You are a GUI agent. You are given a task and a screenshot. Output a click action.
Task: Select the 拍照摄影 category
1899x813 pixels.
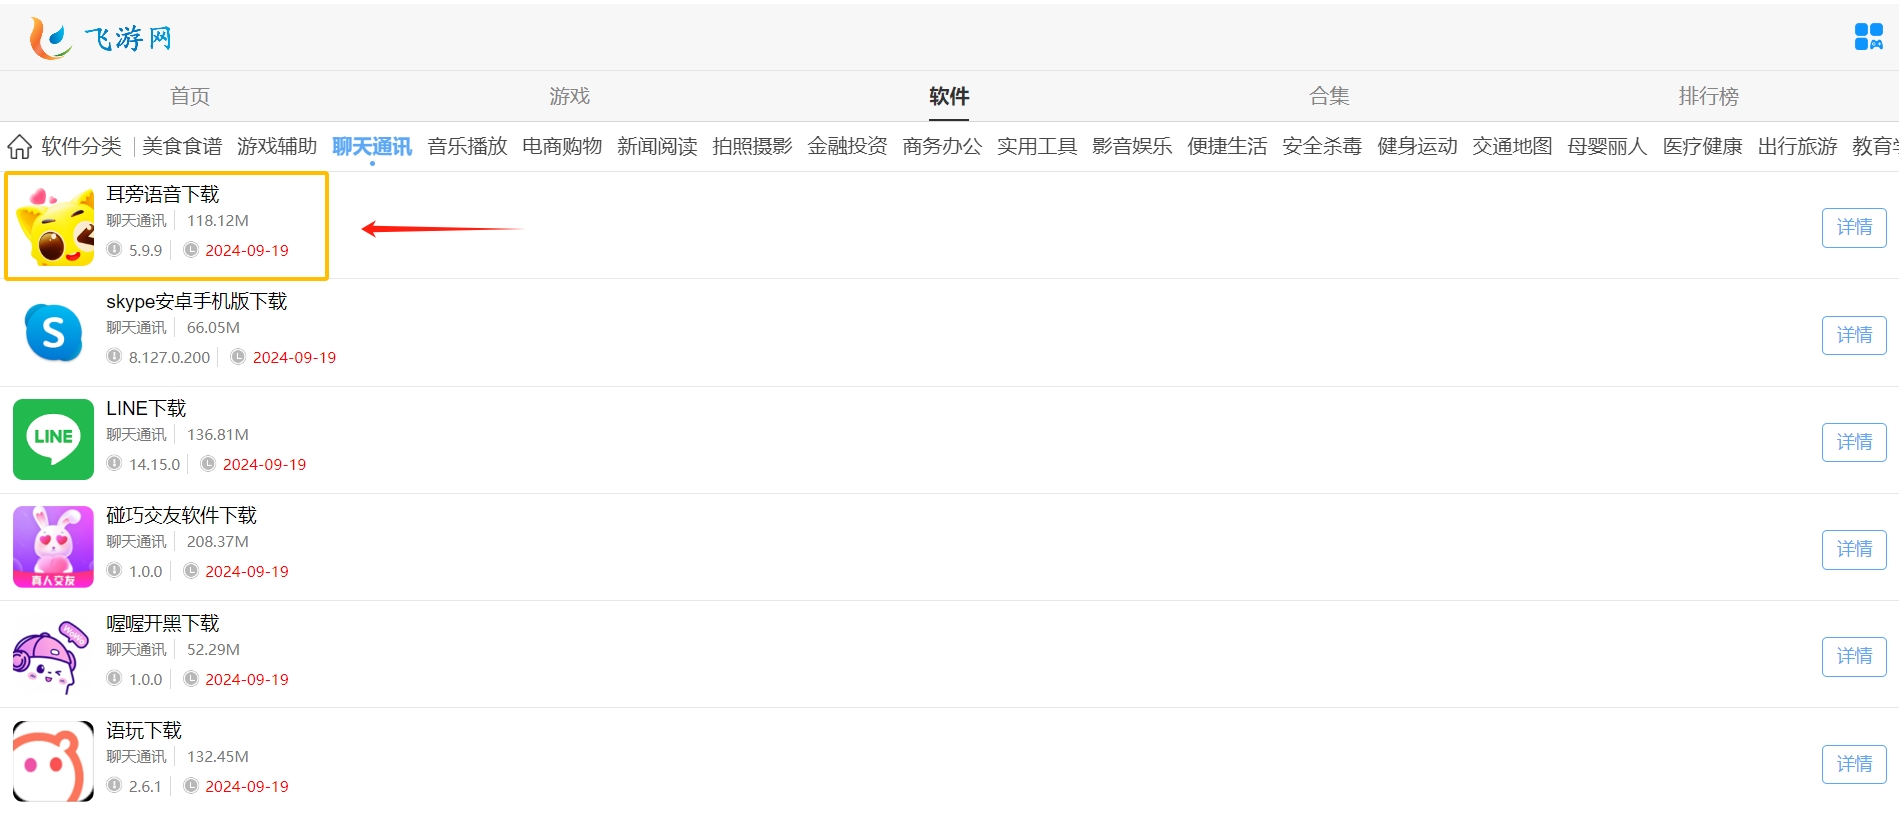(752, 146)
